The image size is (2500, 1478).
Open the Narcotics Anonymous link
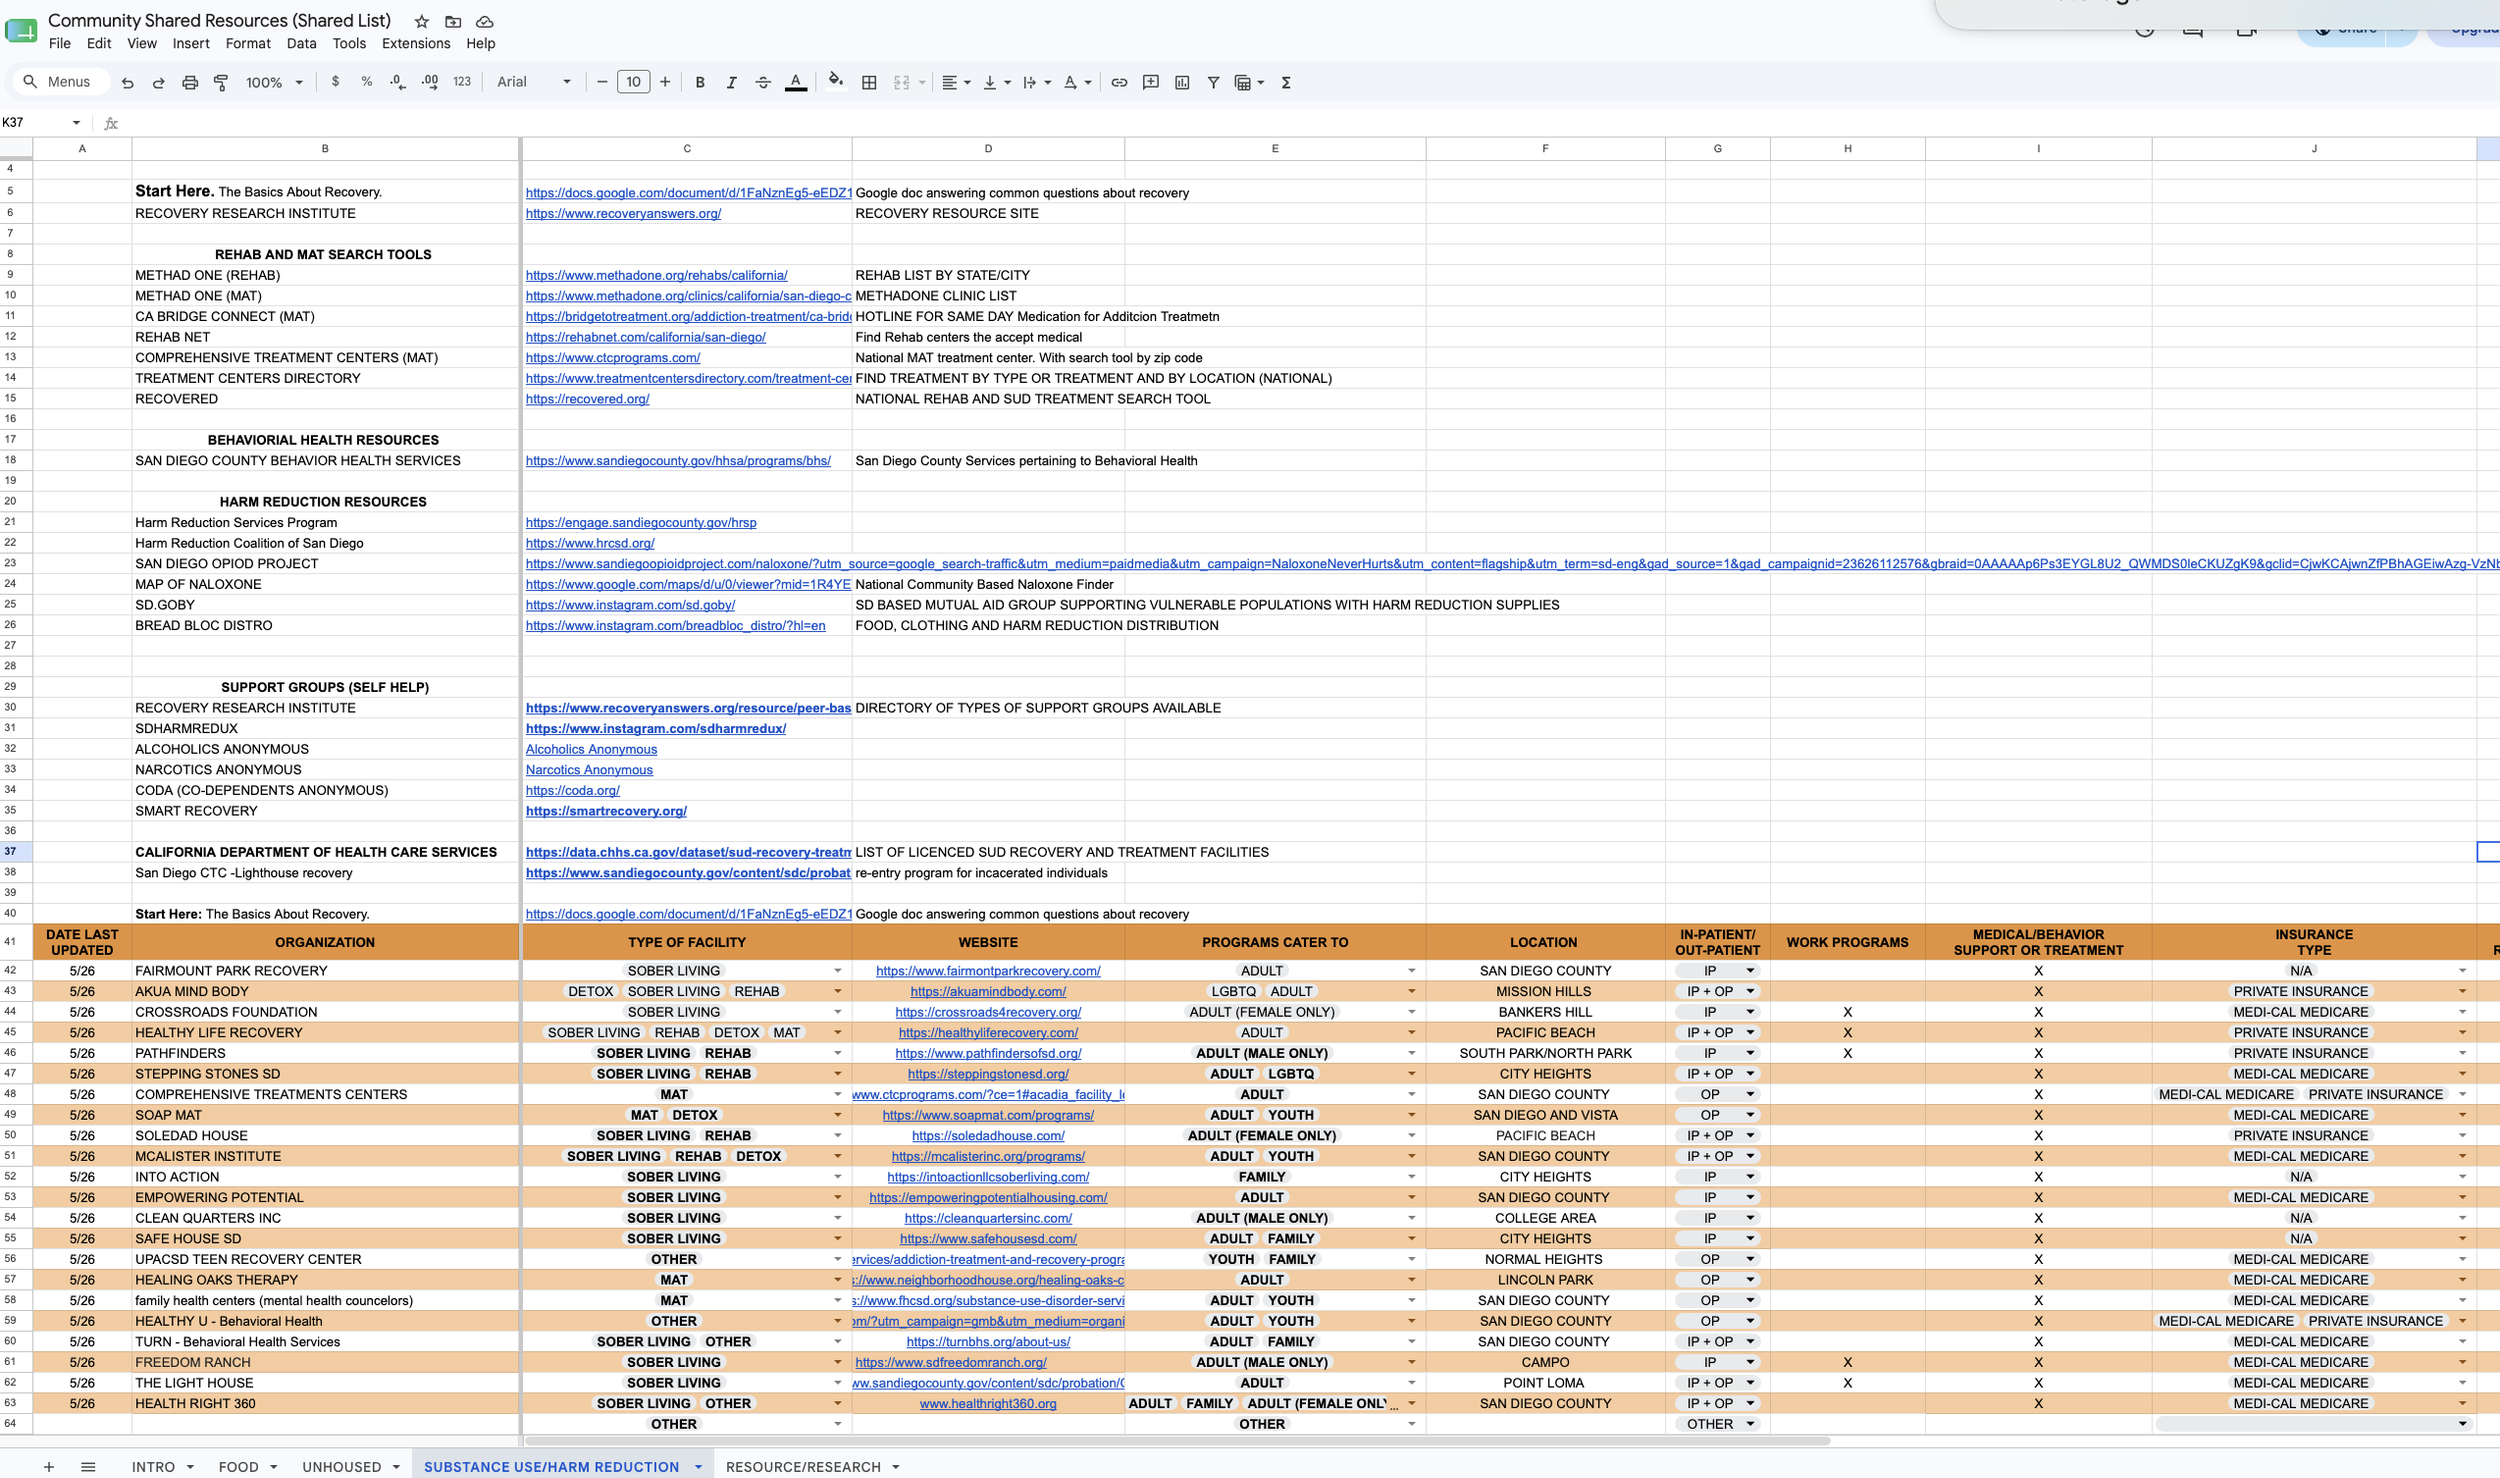point(589,770)
